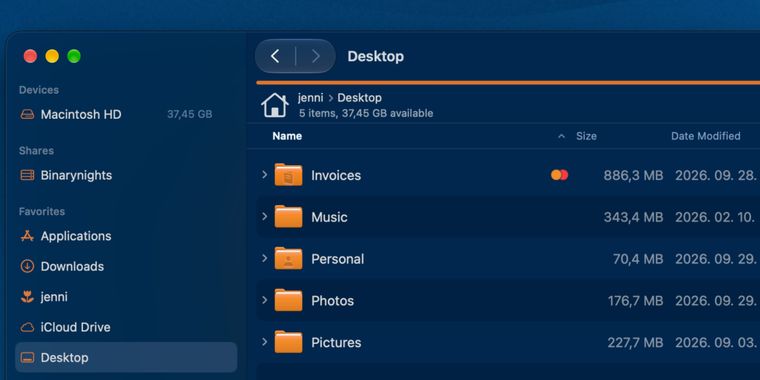Image resolution: width=760 pixels, height=380 pixels.
Task: Click the Personal folder icon
Action: click(x=288, y=259)
